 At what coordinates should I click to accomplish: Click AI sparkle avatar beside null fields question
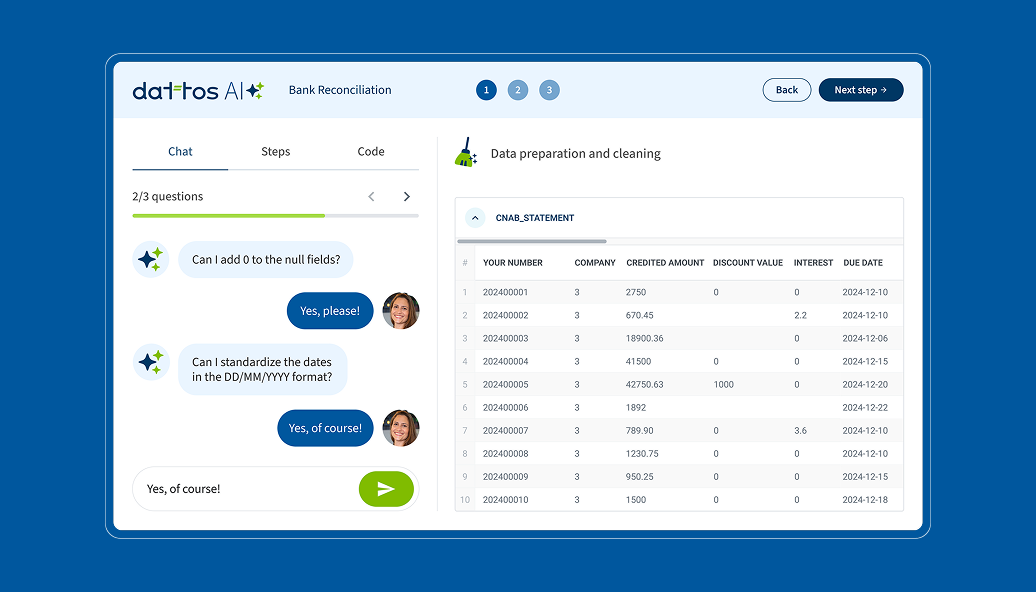pyautogui.click(x=151, y=260)
